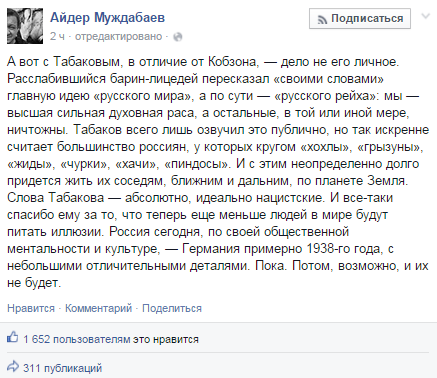Screen dimensions: 437x378
Task: Click 'это нравится' text beside likes count
Action: coord(166,339)
